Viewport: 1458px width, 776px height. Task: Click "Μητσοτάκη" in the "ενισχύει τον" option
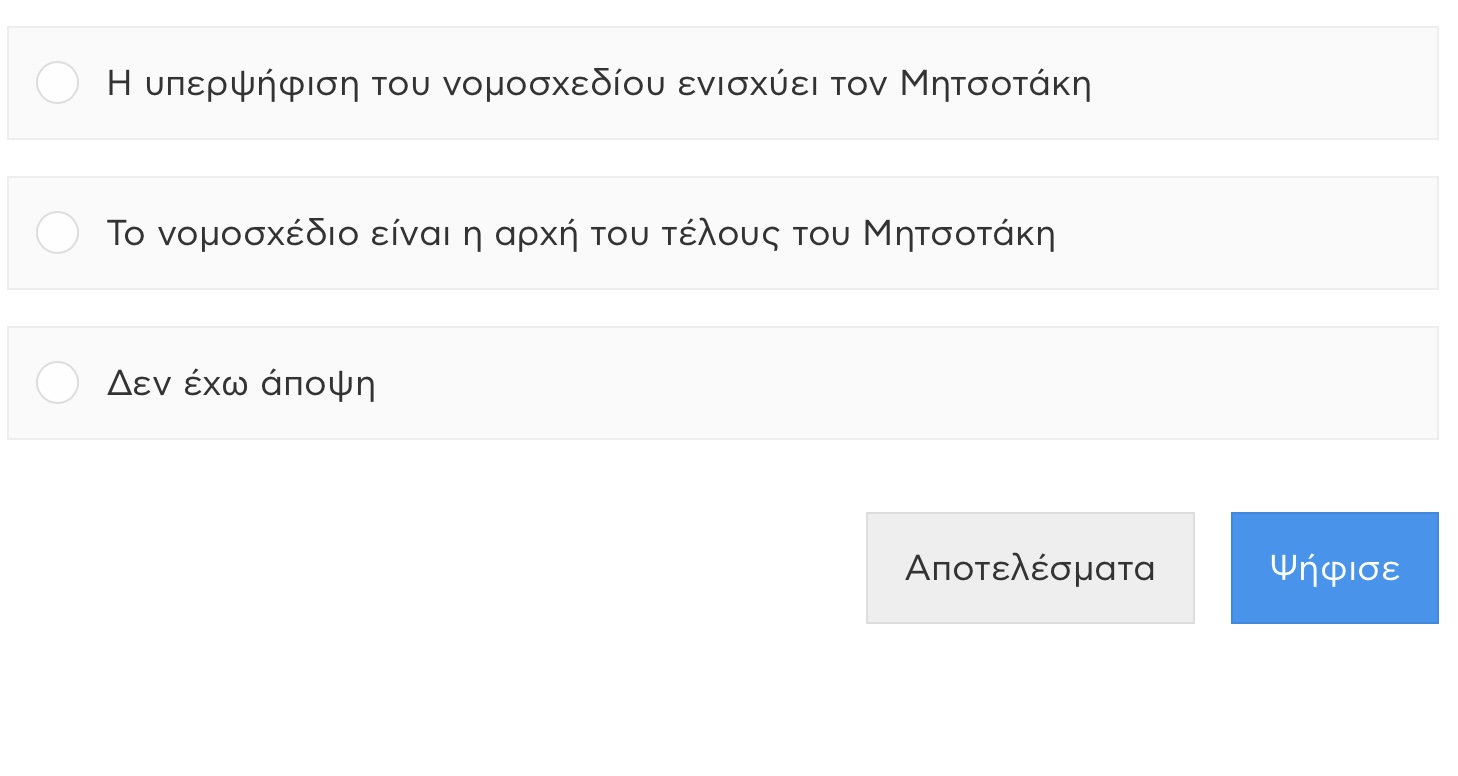coord(995,84)
